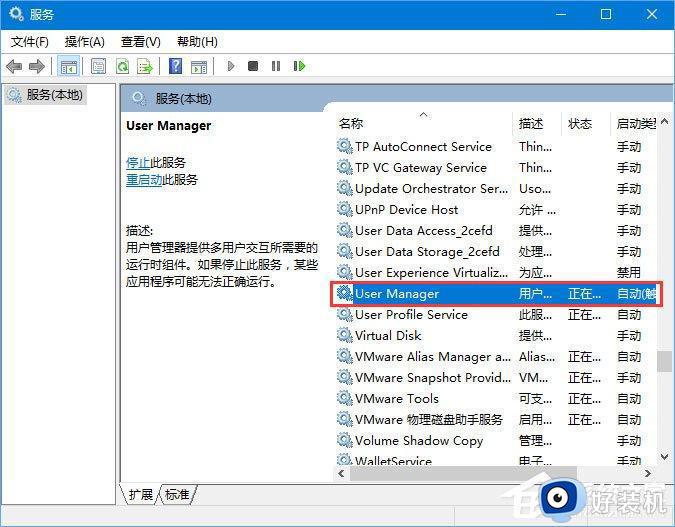The image size is (675, 527).
Task: Select the User Profile Service name
Action: (412, 314)
